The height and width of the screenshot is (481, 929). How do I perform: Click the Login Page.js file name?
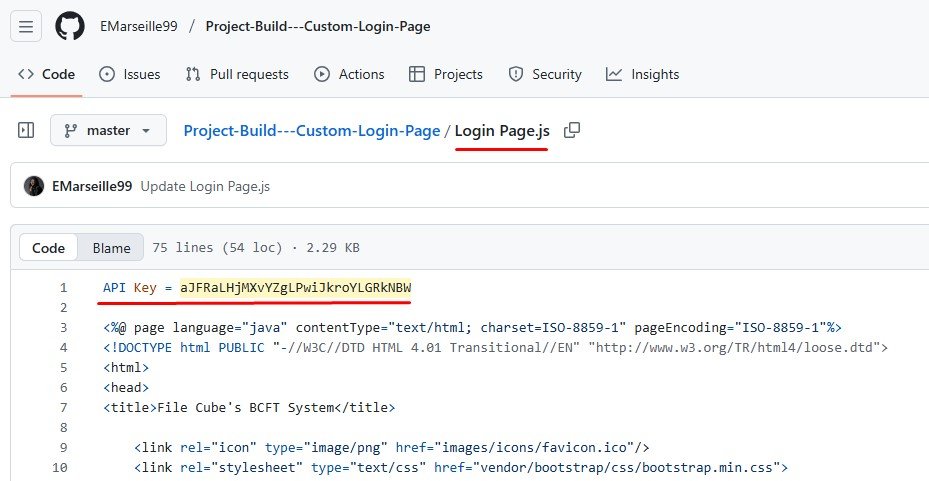[502, 130]
